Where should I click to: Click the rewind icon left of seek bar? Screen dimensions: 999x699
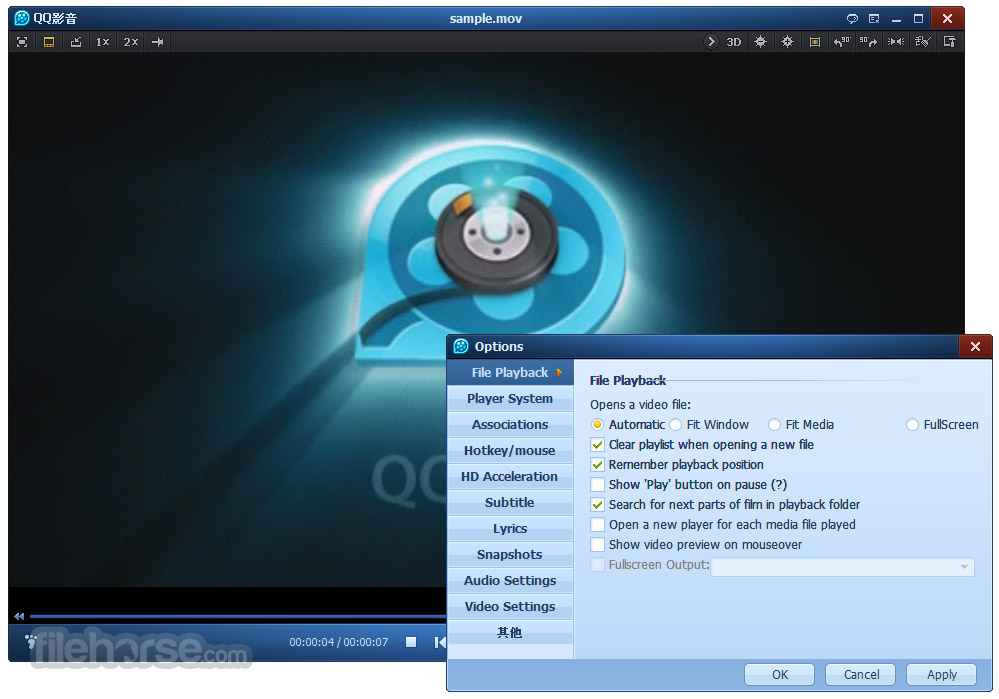[x=19, y=616]
